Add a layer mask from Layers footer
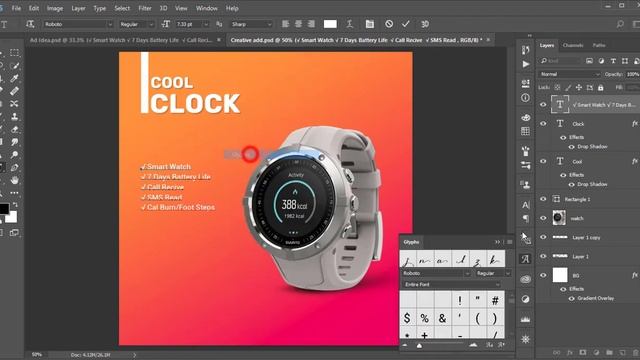Viewport: 640px width, 360px height. click(x=583, y=352)
